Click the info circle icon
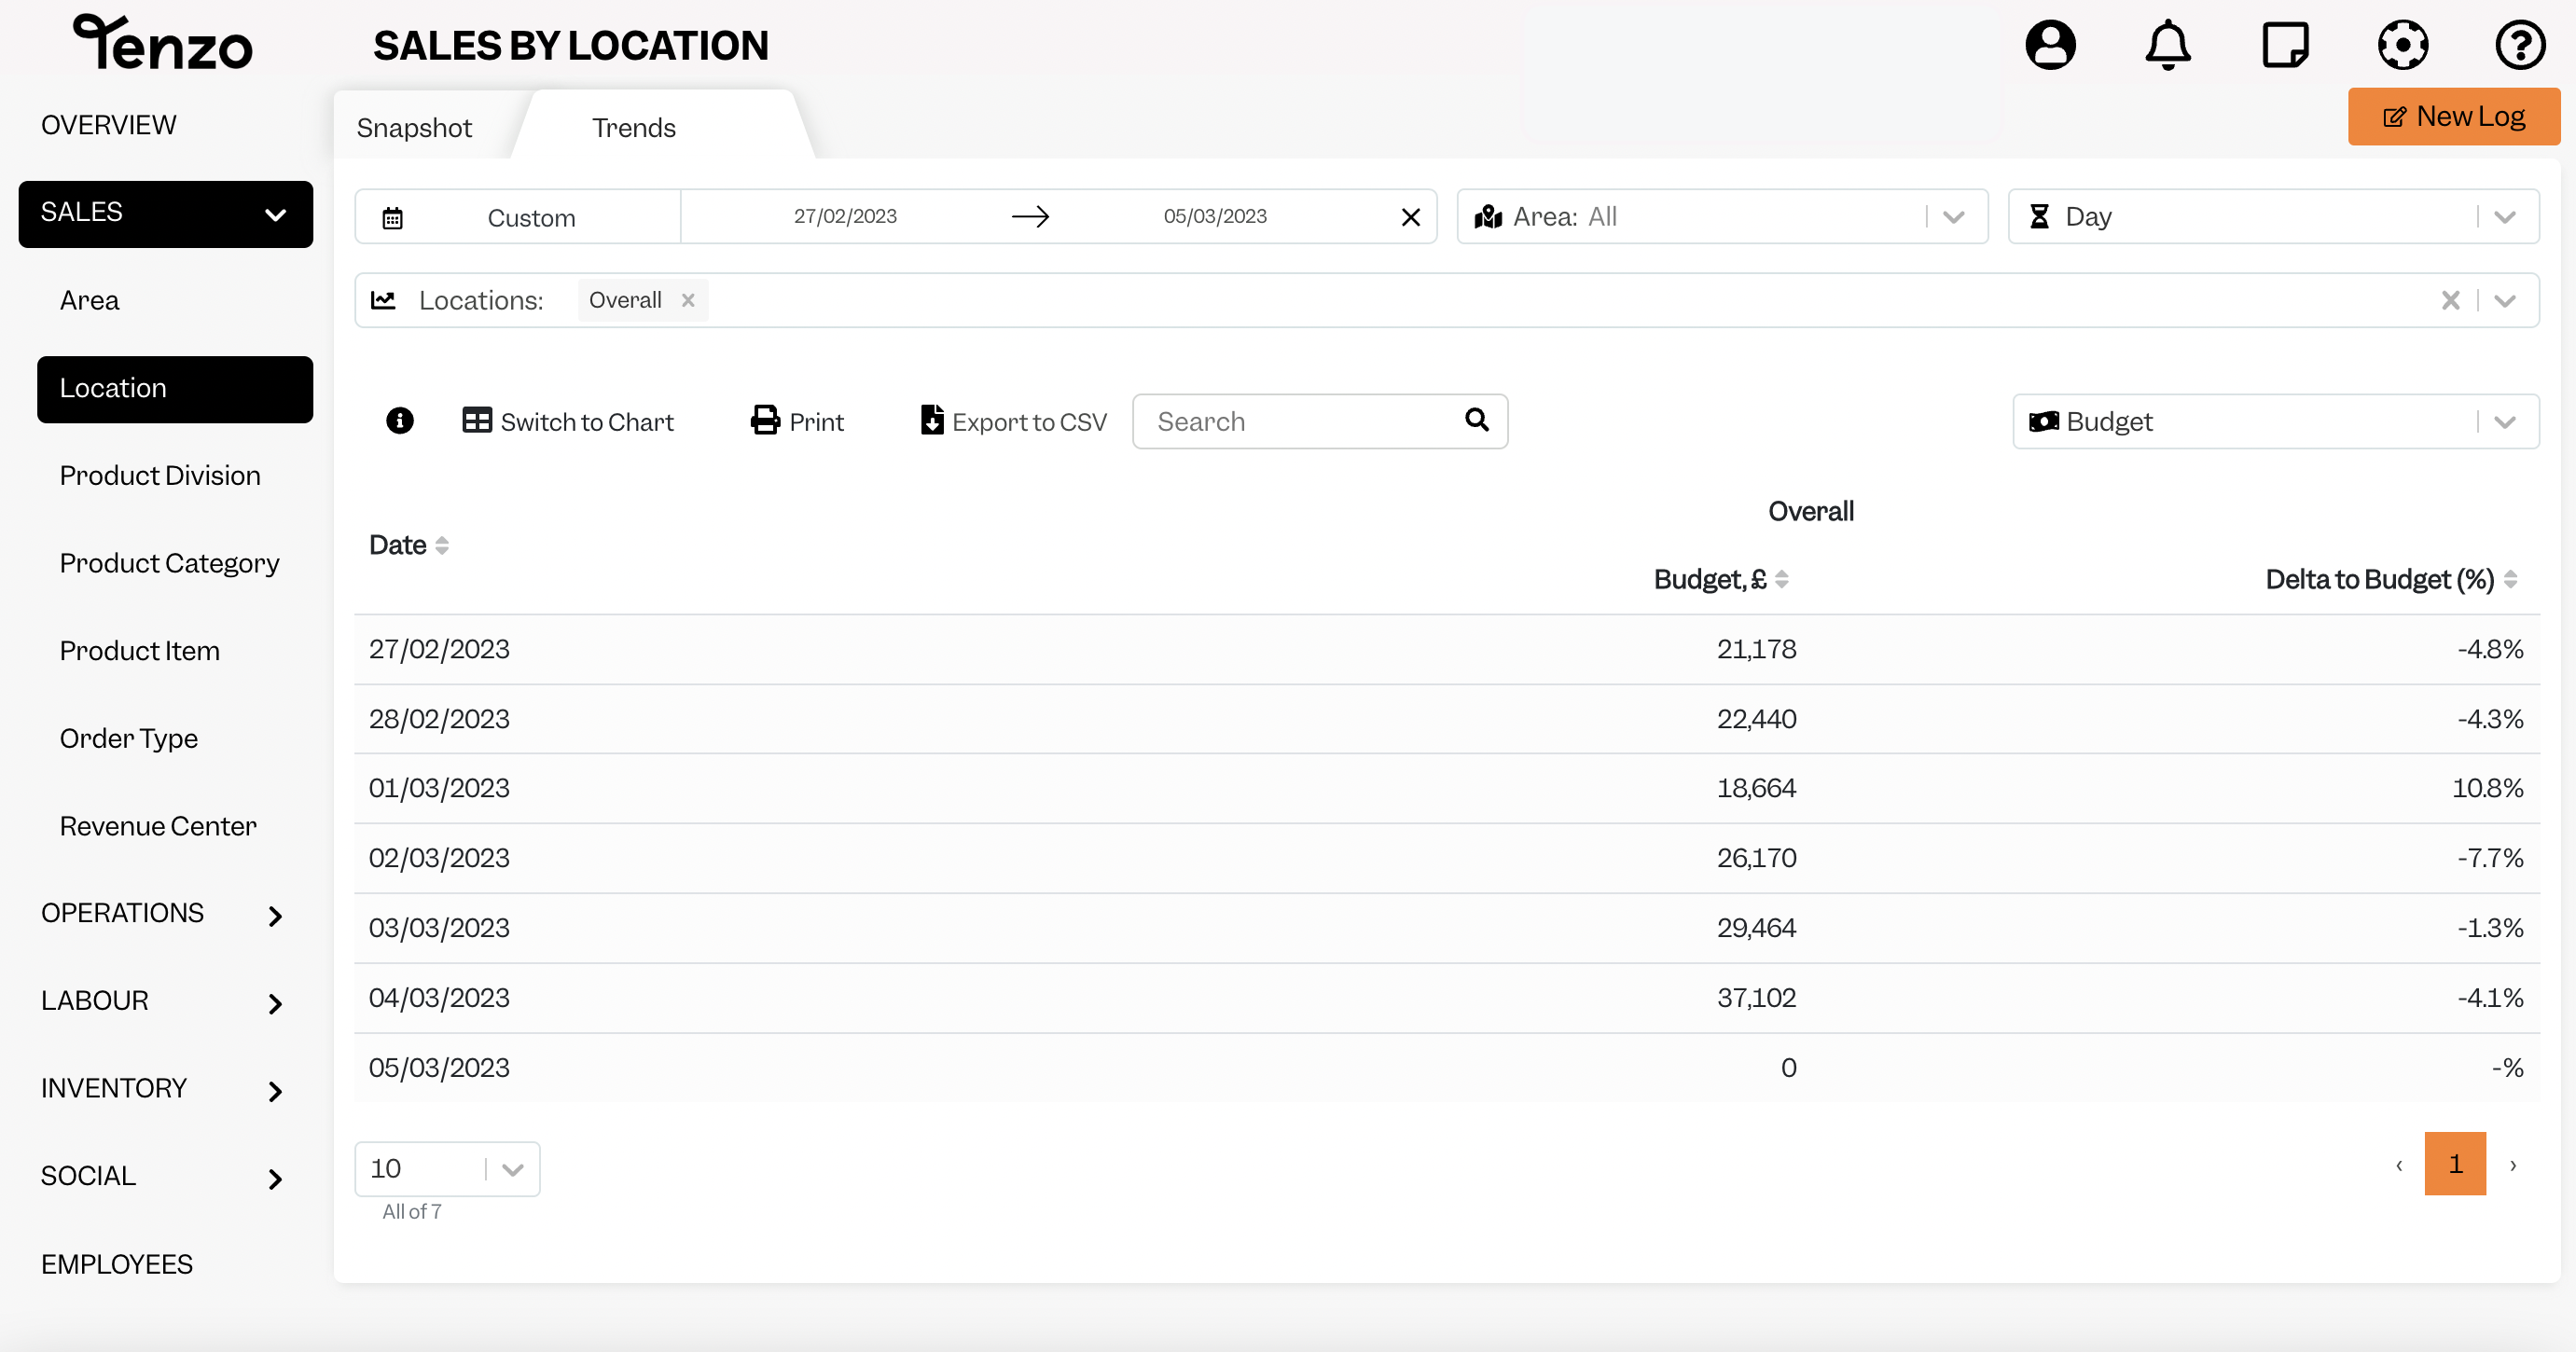Screen dimensions: 2576x1352 tap(399, 421)
